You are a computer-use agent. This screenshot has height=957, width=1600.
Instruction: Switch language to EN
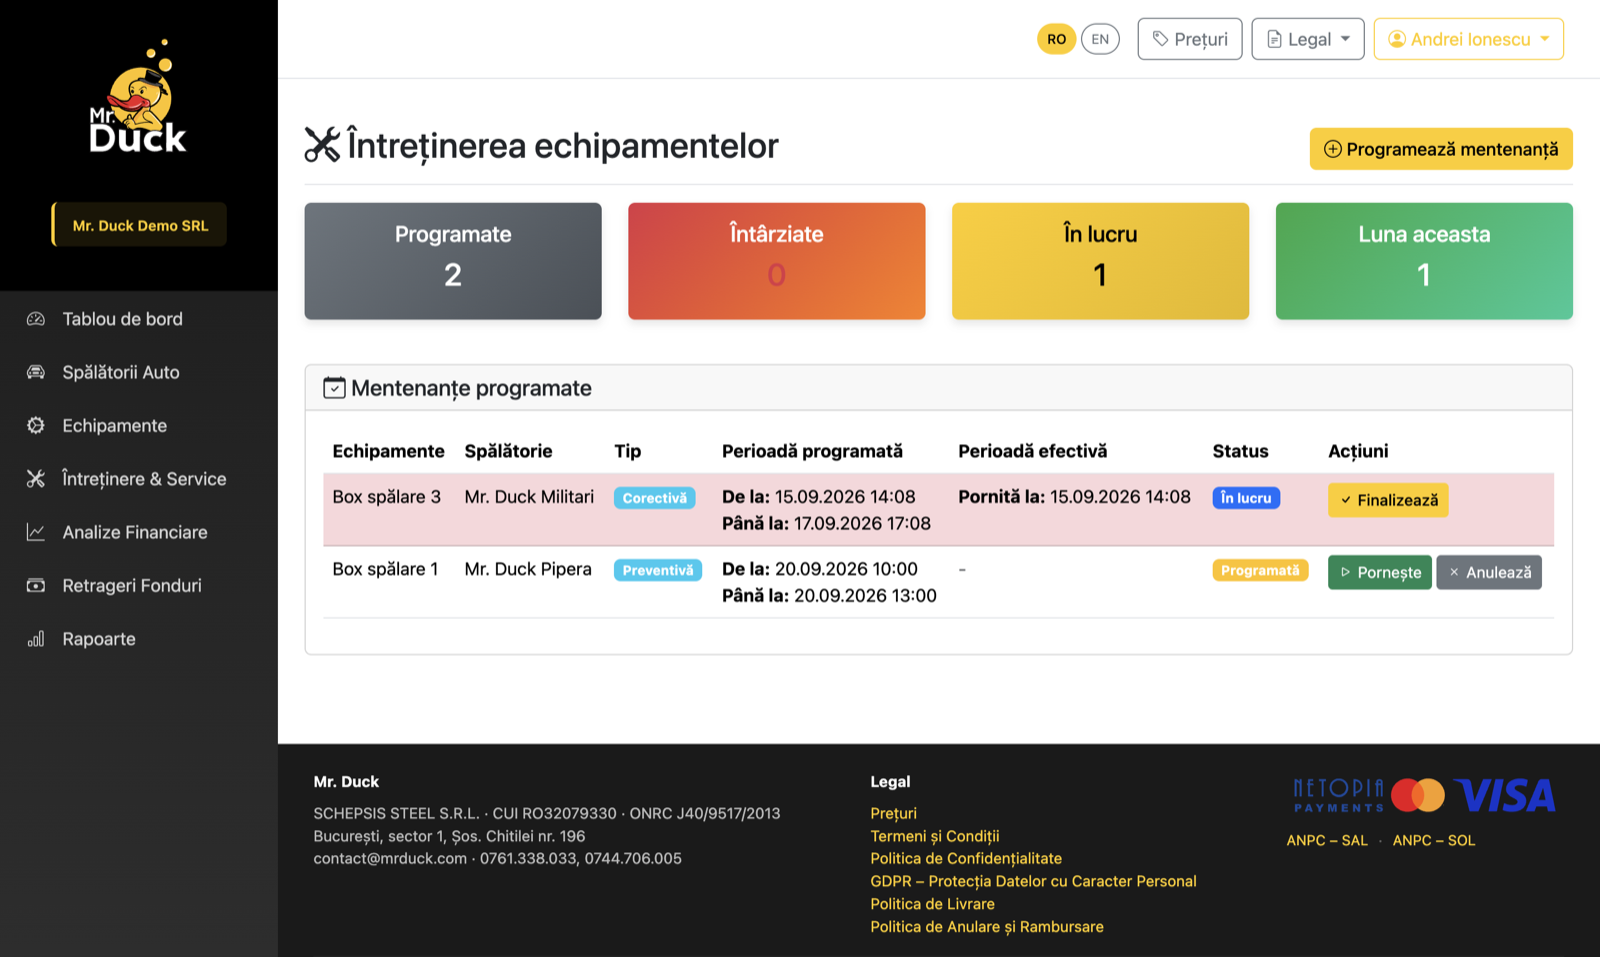tap(1100, 39)
